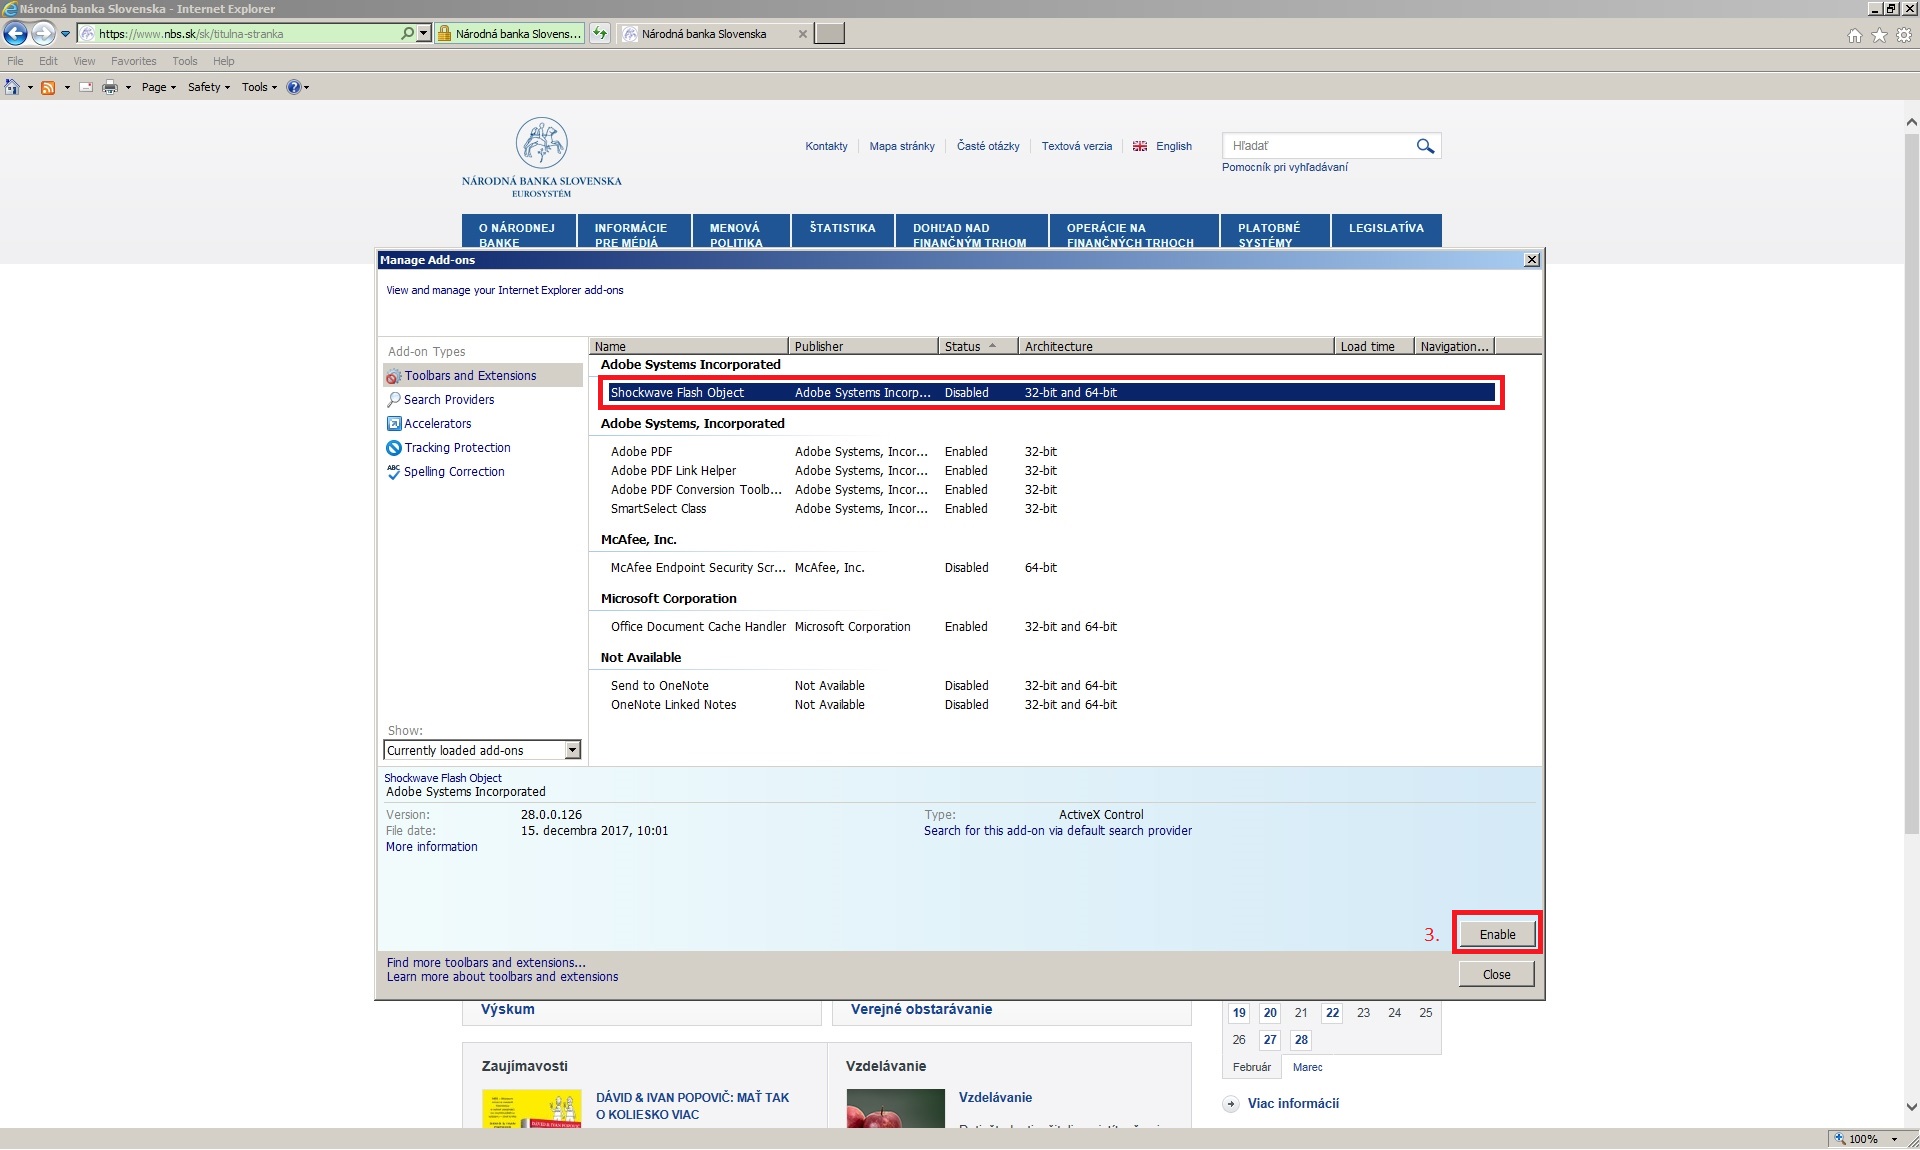This screenshot has height=1150, width=1920.
Task: Sort add-ons by Status column header
Action: pyautogui.click(x=963, y=346)
